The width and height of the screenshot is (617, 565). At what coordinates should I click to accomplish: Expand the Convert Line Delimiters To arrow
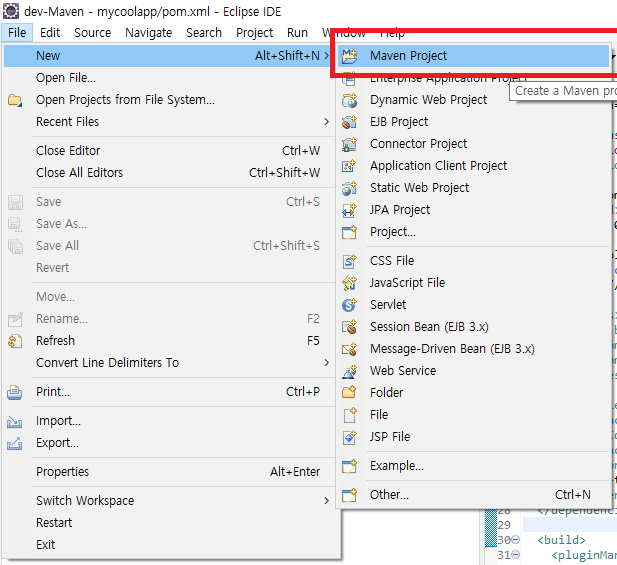[327, 363]
